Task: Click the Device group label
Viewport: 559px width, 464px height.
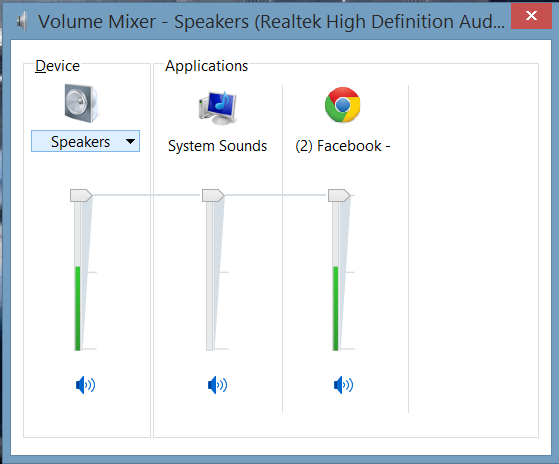Action: click(x=57, y=66)
